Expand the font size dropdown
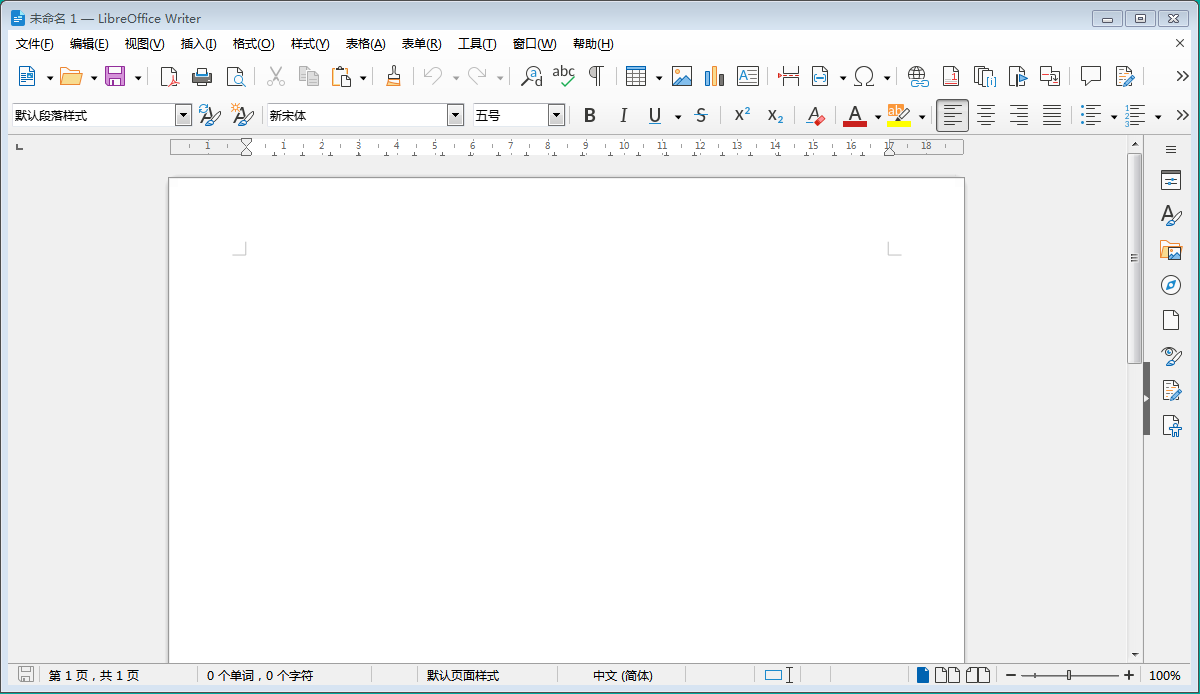Viewport: 1200px width, 694px height. pyautogui.click(x=556, y=116)
